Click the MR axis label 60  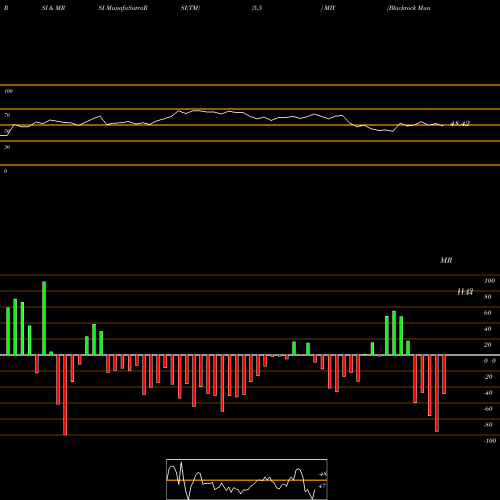pos(488,313)
